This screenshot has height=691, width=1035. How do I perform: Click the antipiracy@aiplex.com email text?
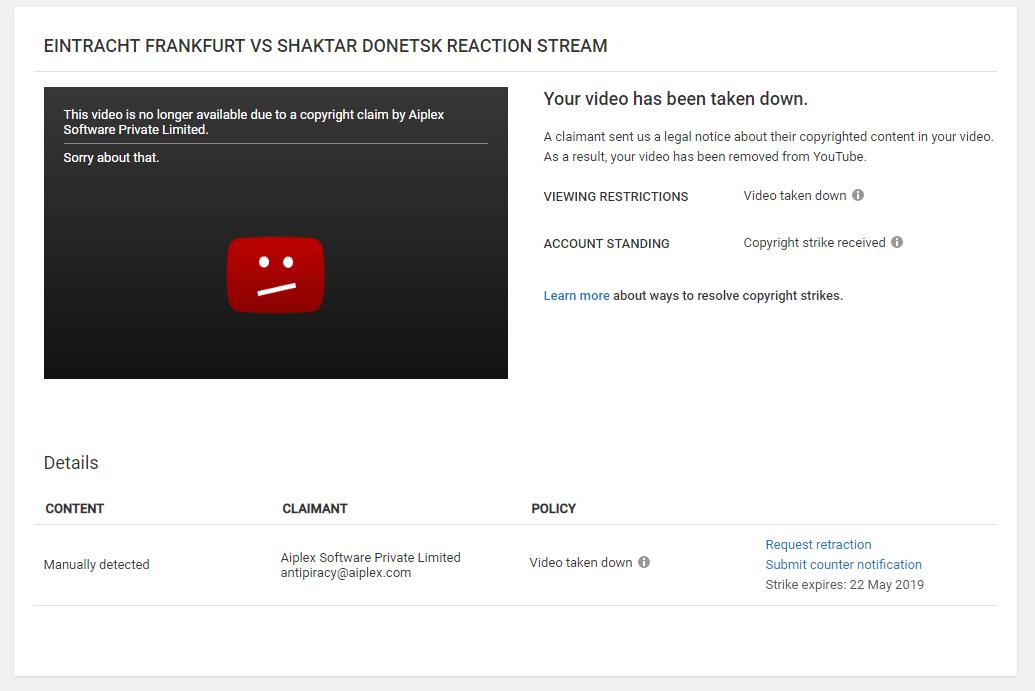coord(345,573)
